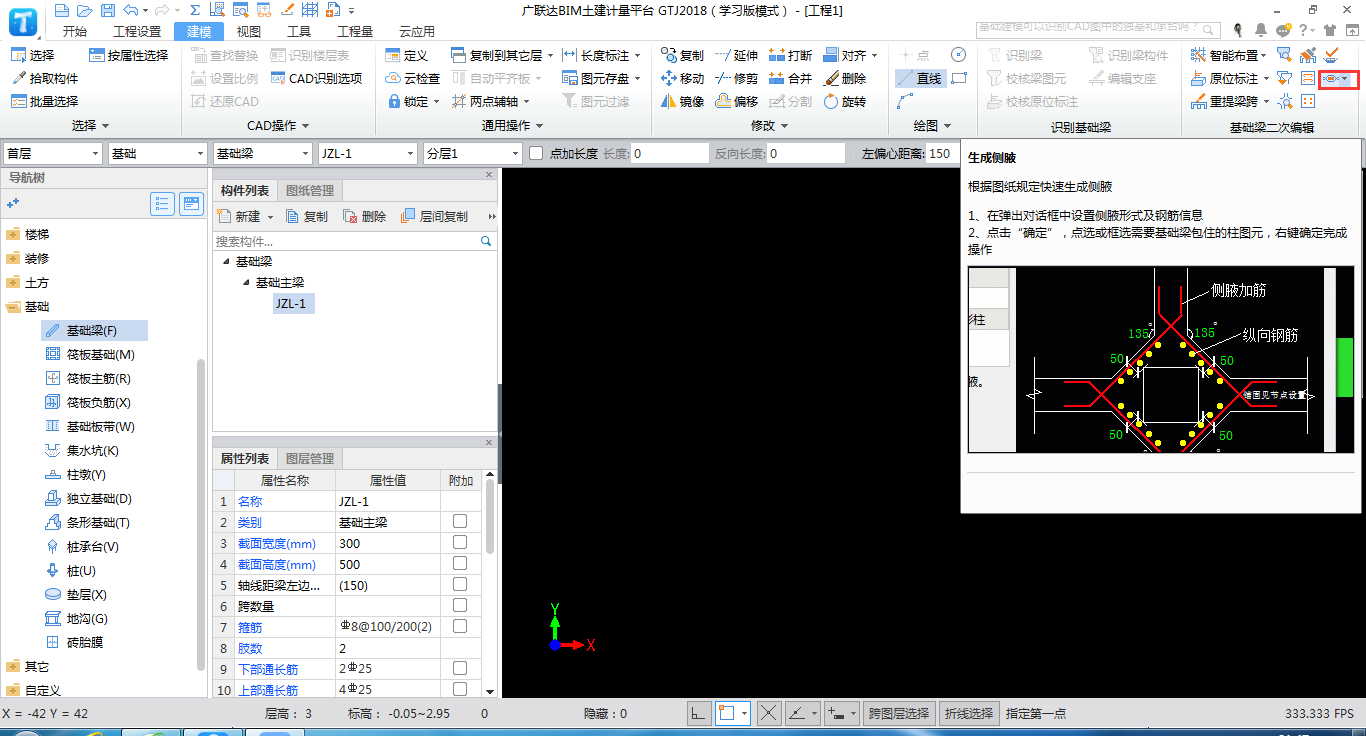
Task: Expand the 楼梯 folder in navigation tree
Action: coord(13,234)
